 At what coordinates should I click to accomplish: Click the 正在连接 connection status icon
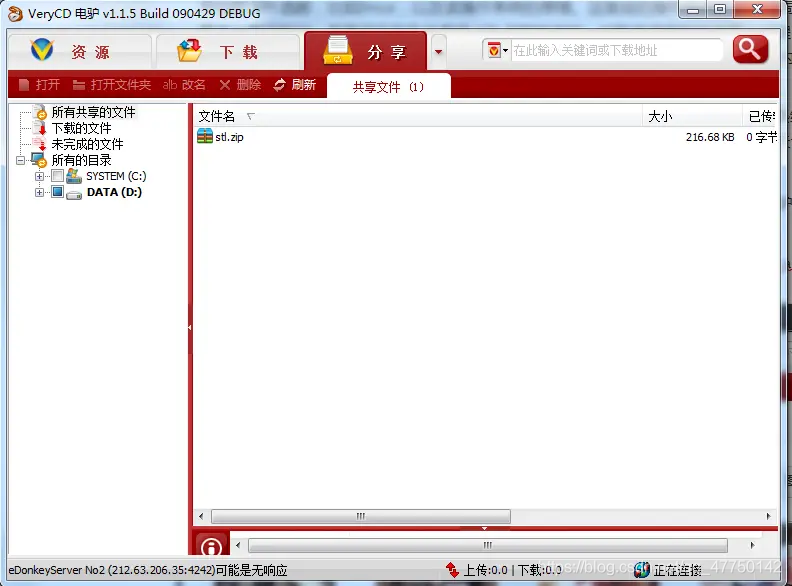pyautogui.click(x=641, y=570)
